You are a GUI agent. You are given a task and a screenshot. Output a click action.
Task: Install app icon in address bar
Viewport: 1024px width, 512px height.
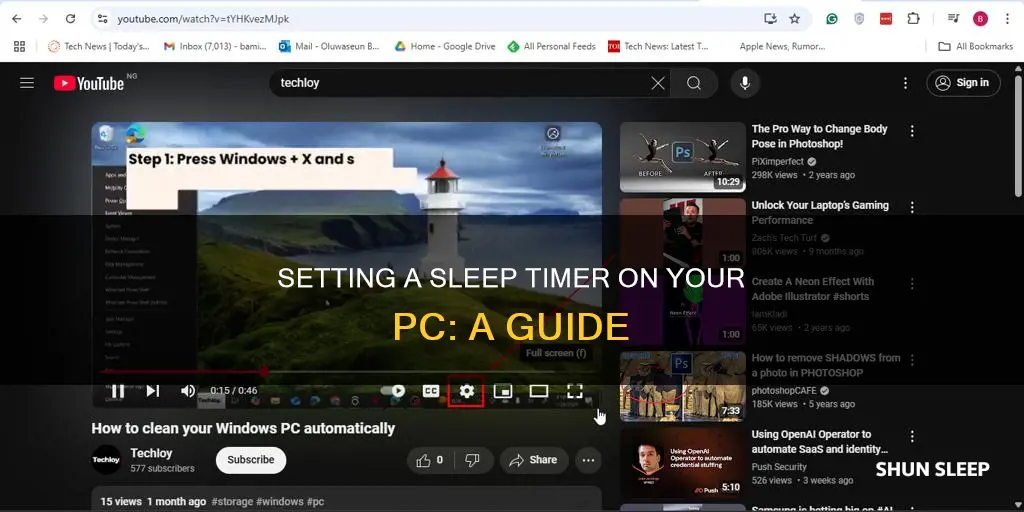point(771,19)
